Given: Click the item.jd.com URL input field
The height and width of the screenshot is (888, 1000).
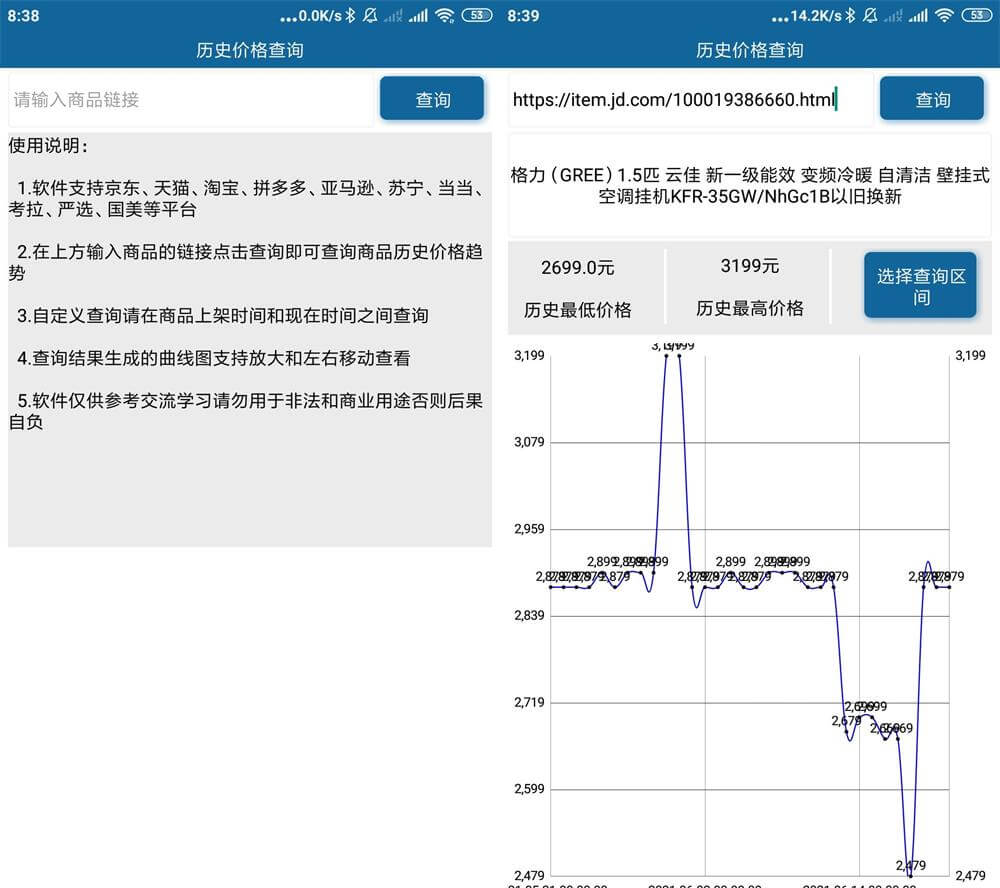Looking at the screenshot, I should click(691, 100).
